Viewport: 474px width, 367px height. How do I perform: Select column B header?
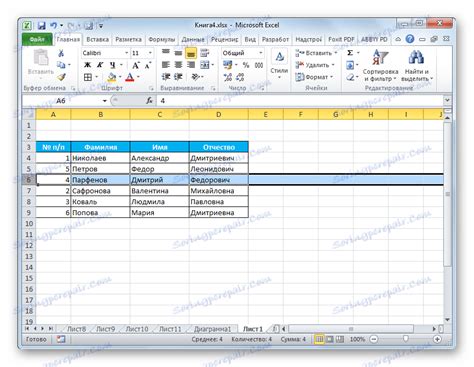point(100,115)
